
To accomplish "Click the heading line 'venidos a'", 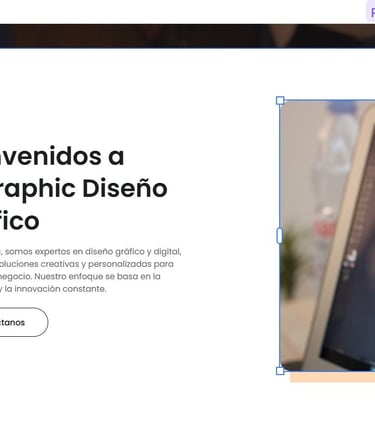I will [62, 156].
